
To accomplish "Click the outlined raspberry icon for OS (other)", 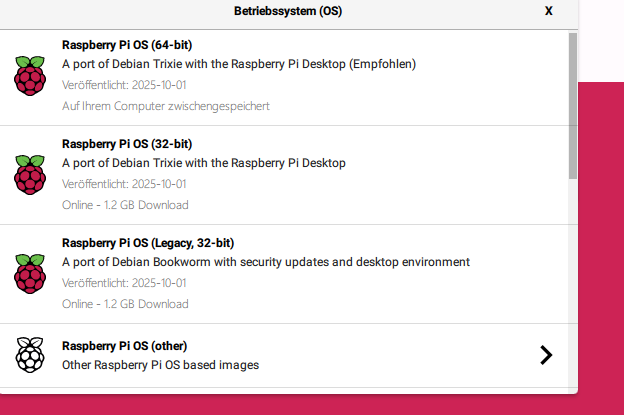I will (x=29, y=355).
